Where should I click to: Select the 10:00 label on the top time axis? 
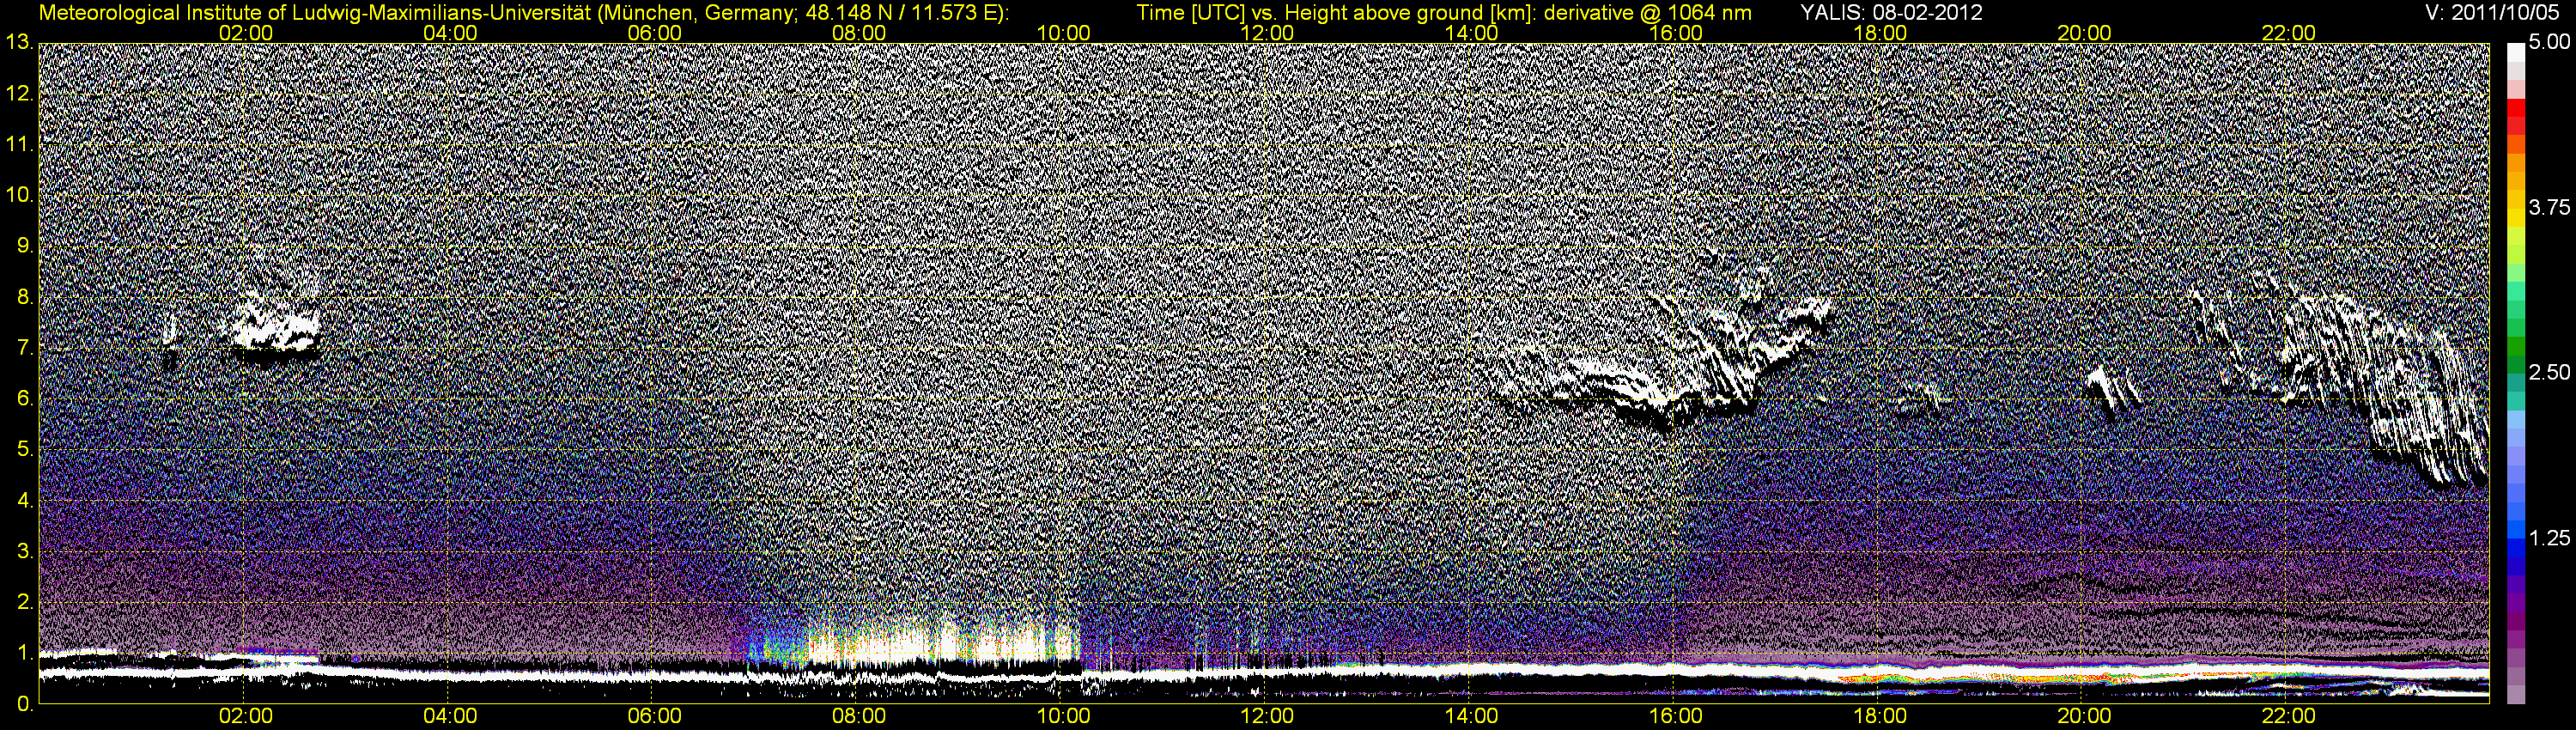(1062, 33)
